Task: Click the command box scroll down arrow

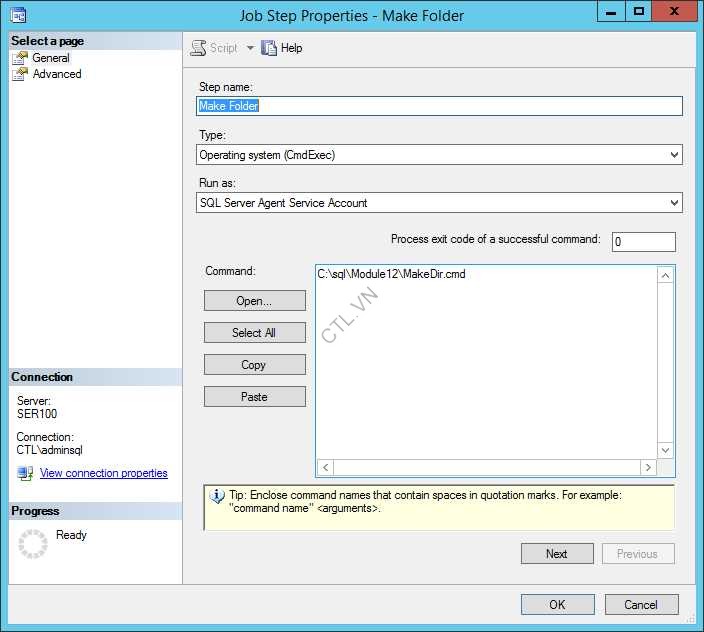Action: [x=665, y=450]
